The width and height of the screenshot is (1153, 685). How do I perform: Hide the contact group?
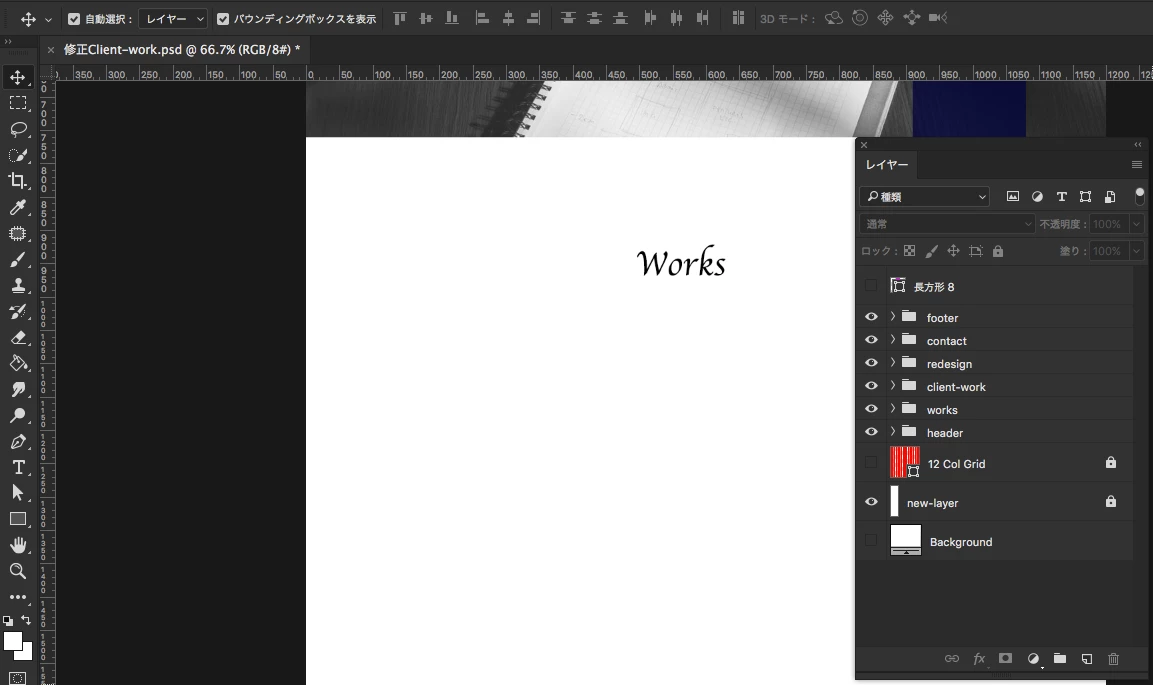pos(871,340)
